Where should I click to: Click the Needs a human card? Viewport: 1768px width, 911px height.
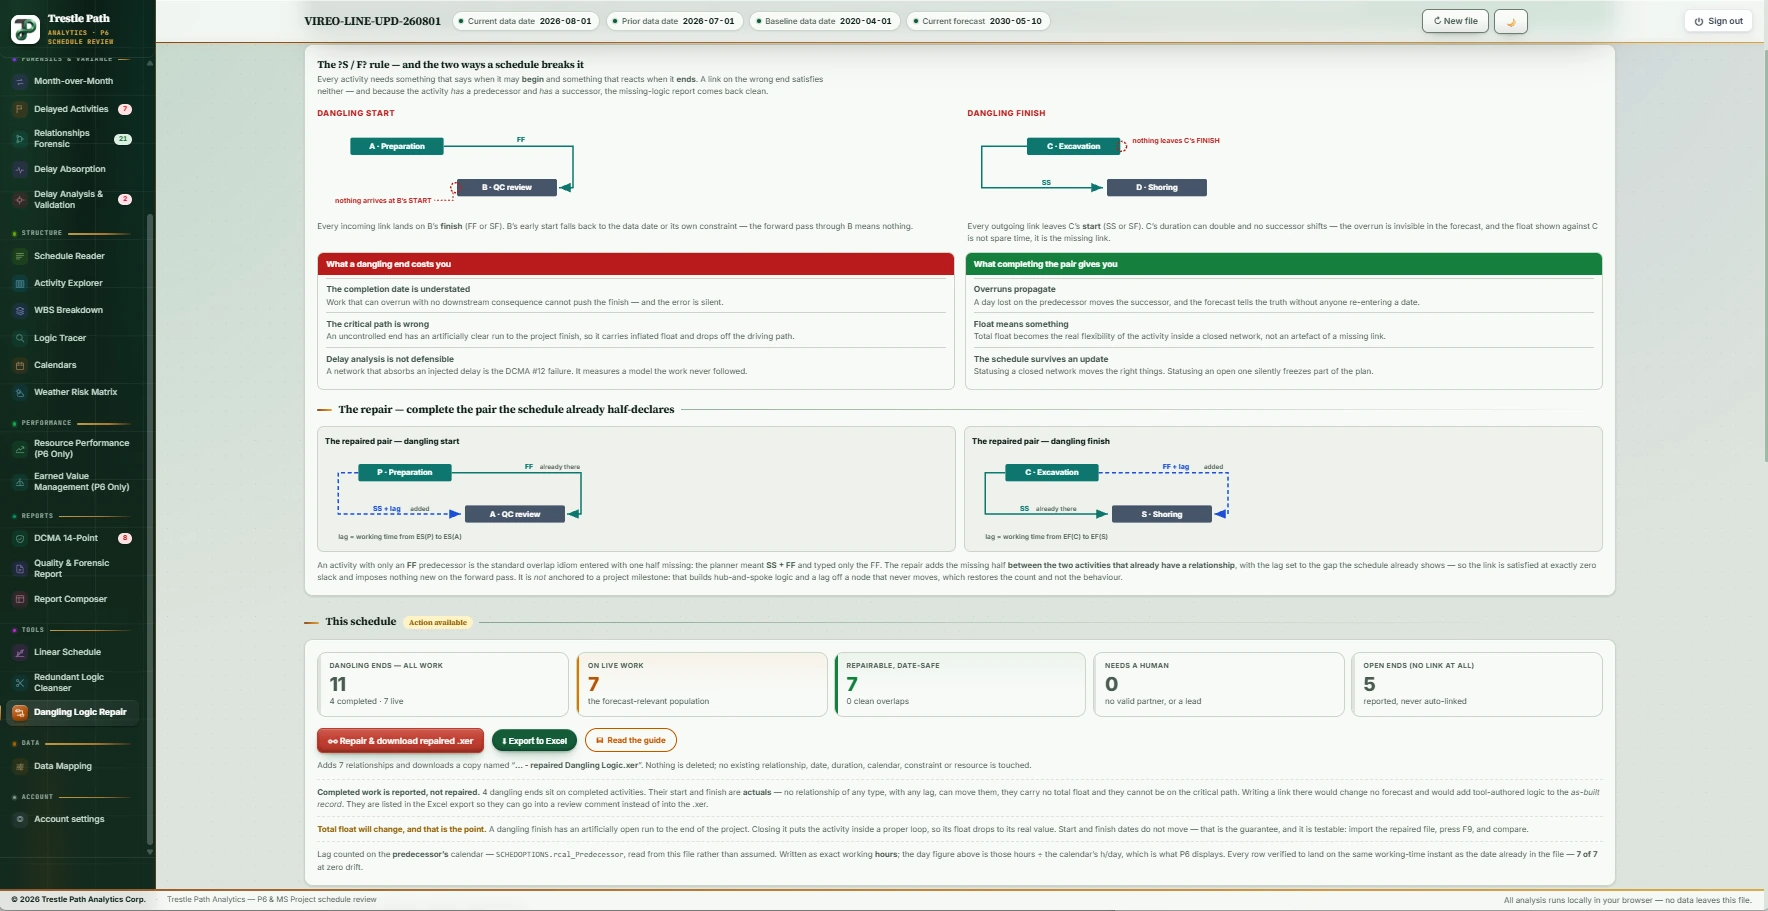tap(1219, 685)
